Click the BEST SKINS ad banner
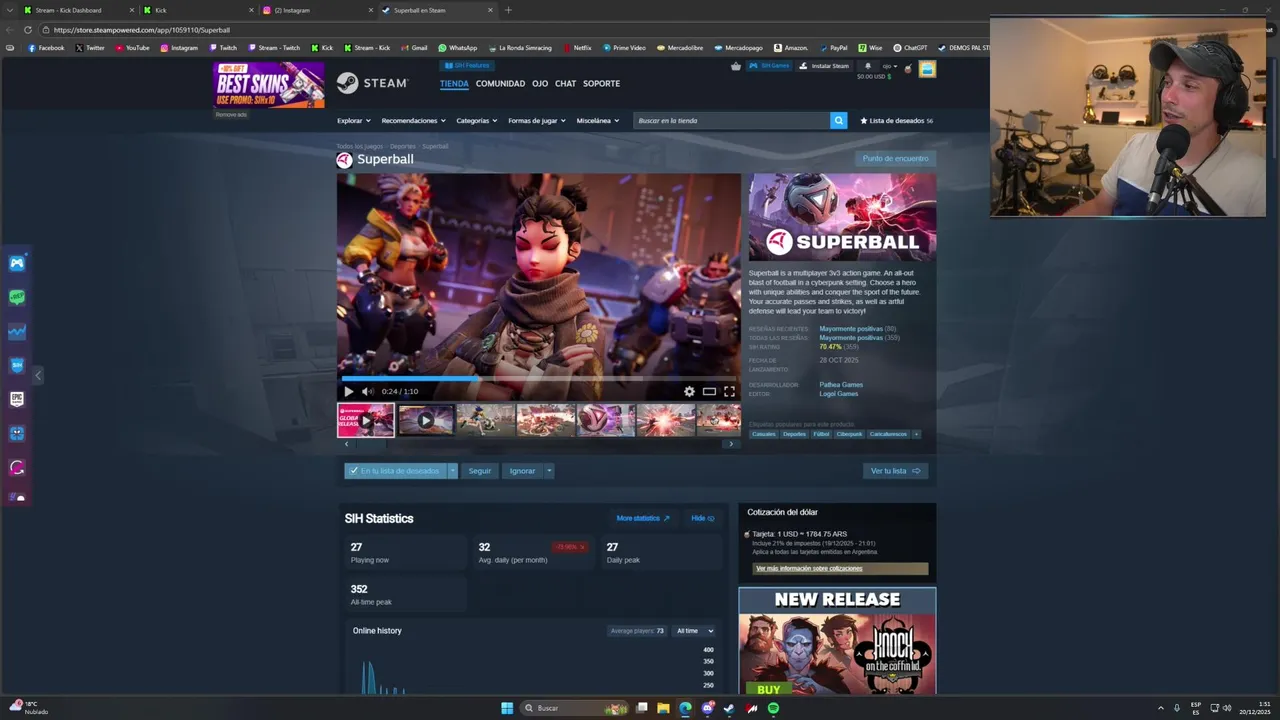Screen dimensions: 1280x720 click(268, 85)
